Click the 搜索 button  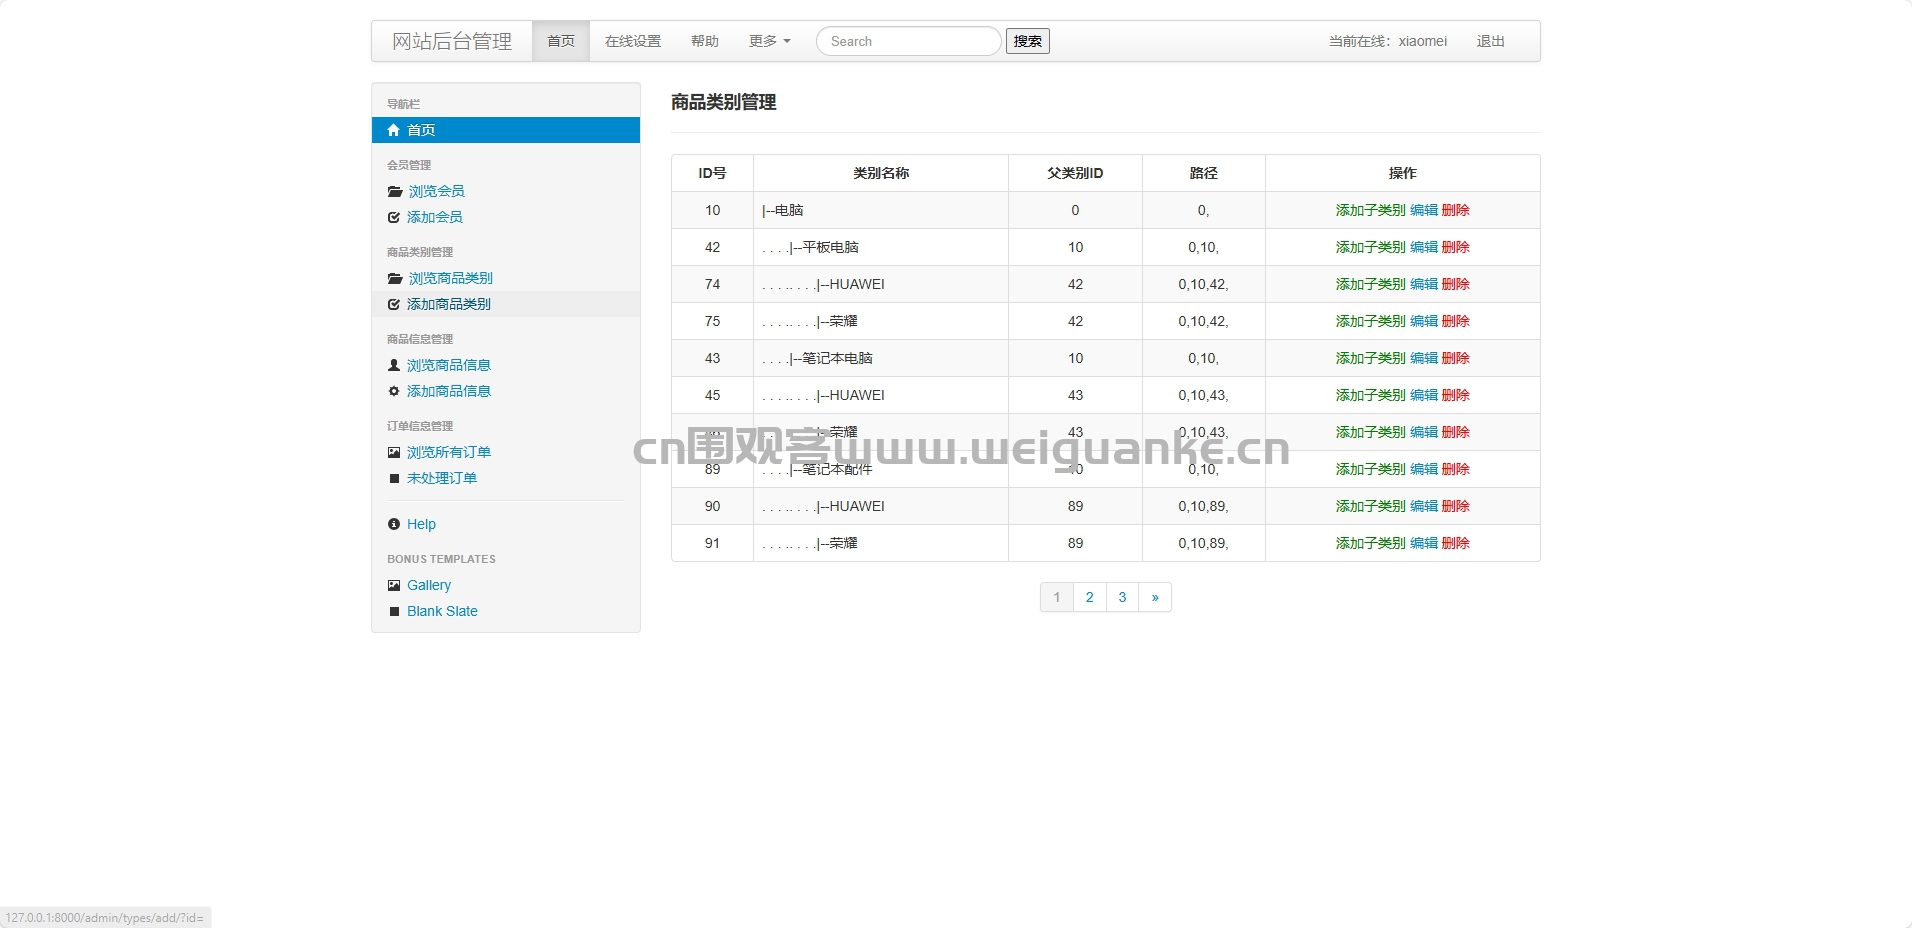(x=1028, y=41)
